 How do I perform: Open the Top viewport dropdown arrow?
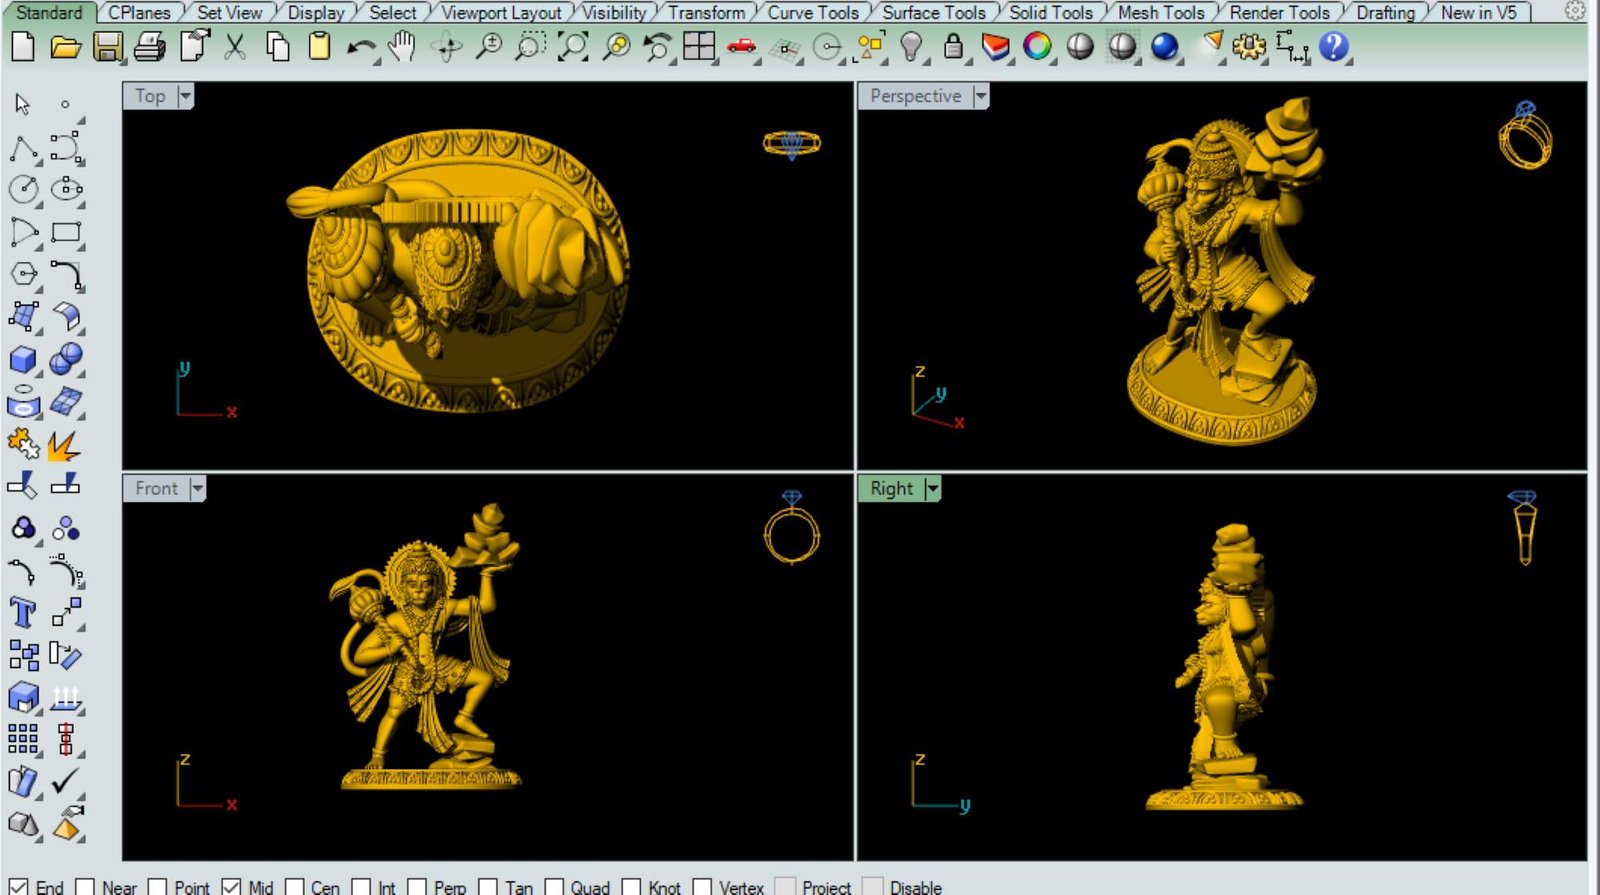(185, 96)
